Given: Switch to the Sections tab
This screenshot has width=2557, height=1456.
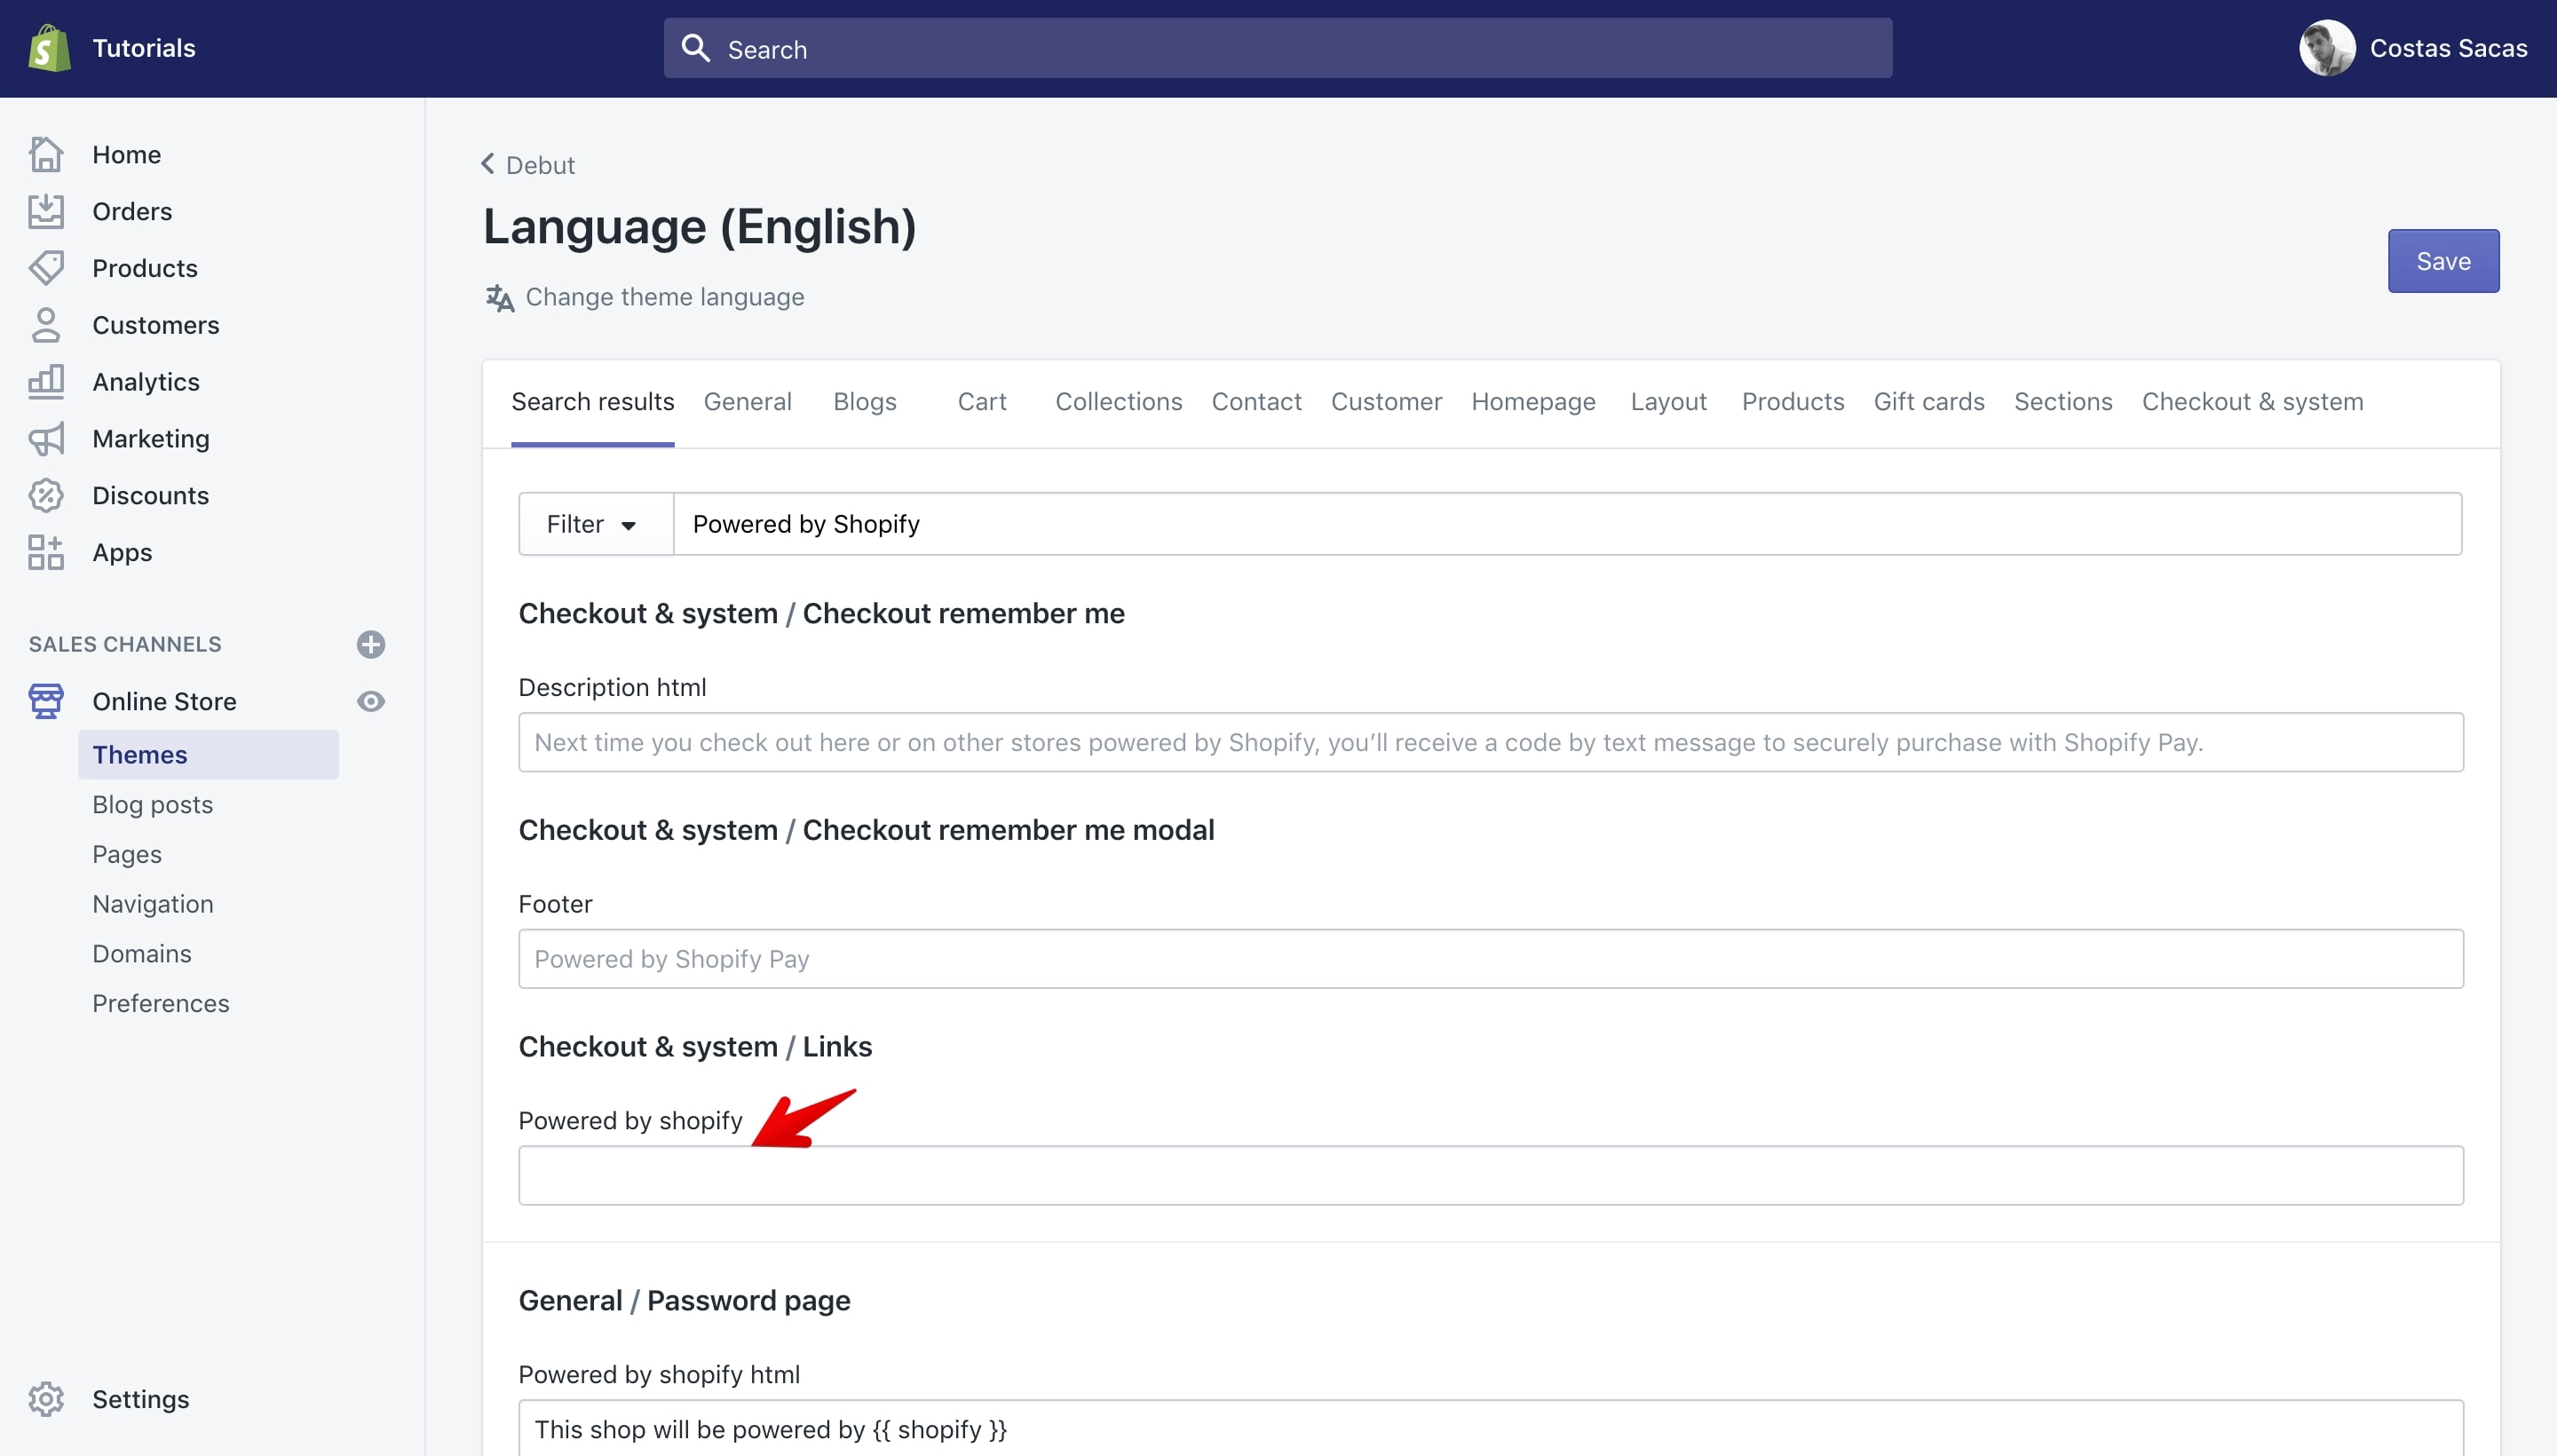Looking at the screenshot, I should coord(2063,402).
